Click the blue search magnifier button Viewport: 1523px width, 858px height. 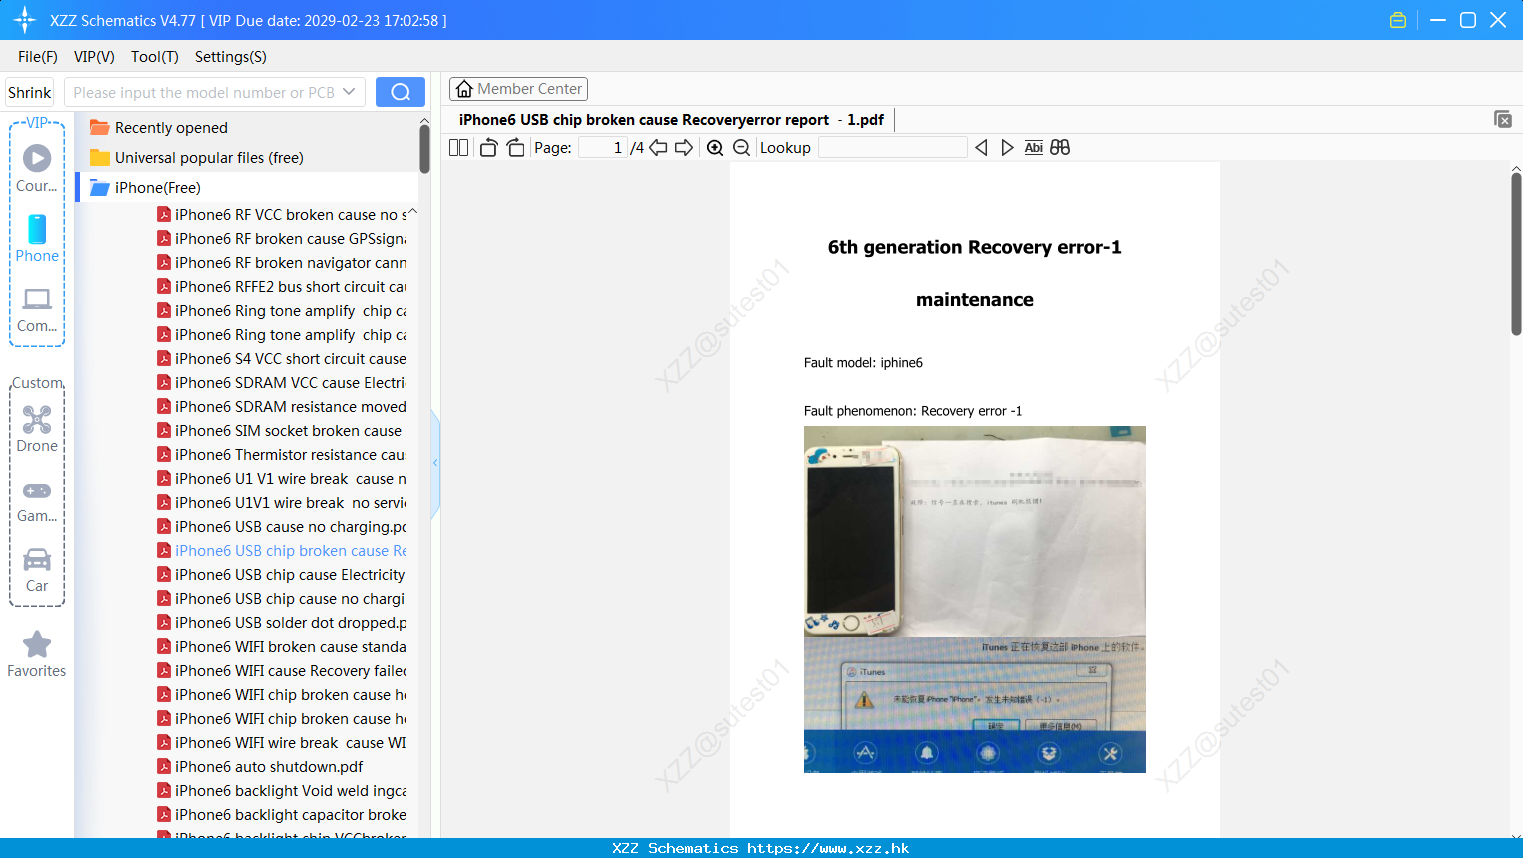pyautogui.click(x=400, y=92)
